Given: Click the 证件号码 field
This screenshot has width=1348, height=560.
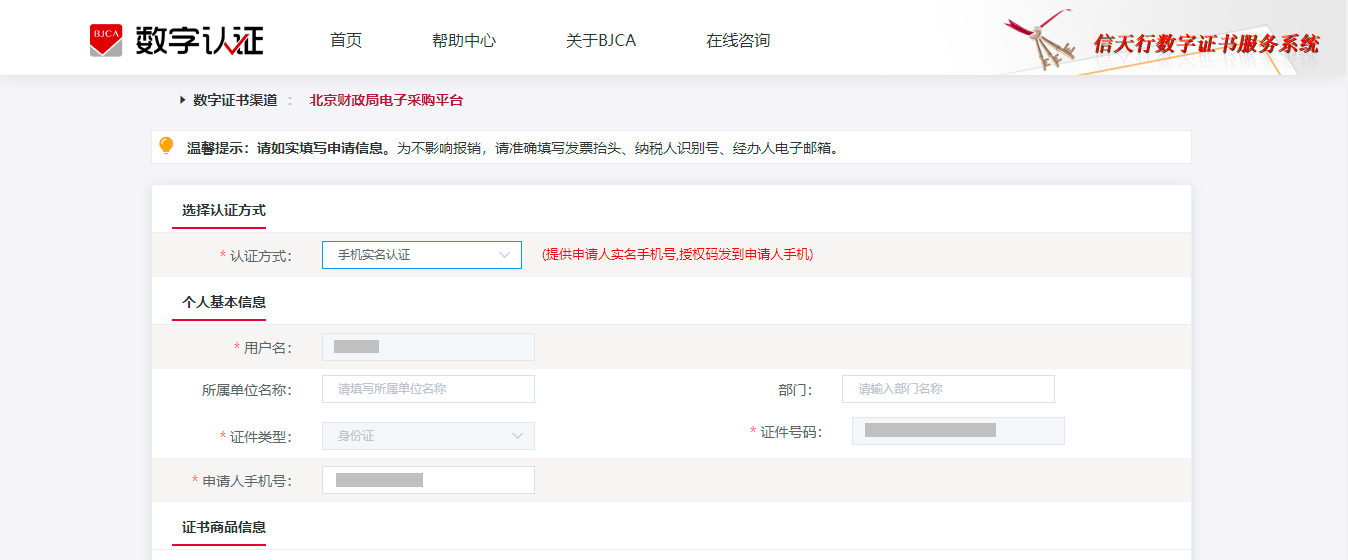Looking at the screenshot, I should click(958, 431).
